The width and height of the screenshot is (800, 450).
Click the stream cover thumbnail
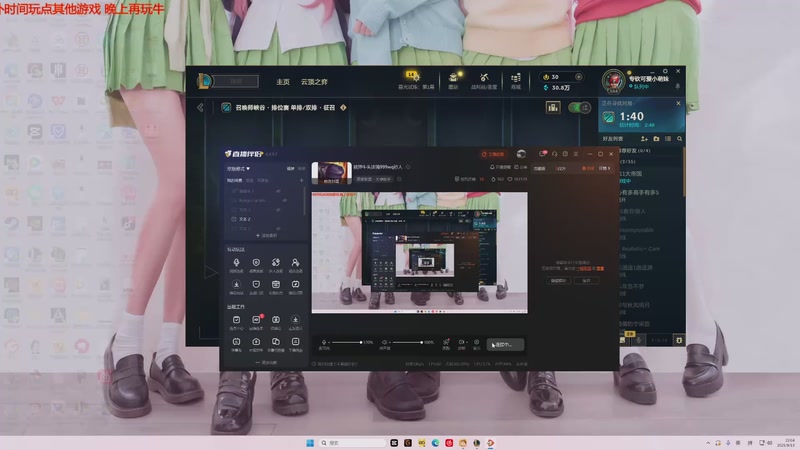click(x=332, y=173)
